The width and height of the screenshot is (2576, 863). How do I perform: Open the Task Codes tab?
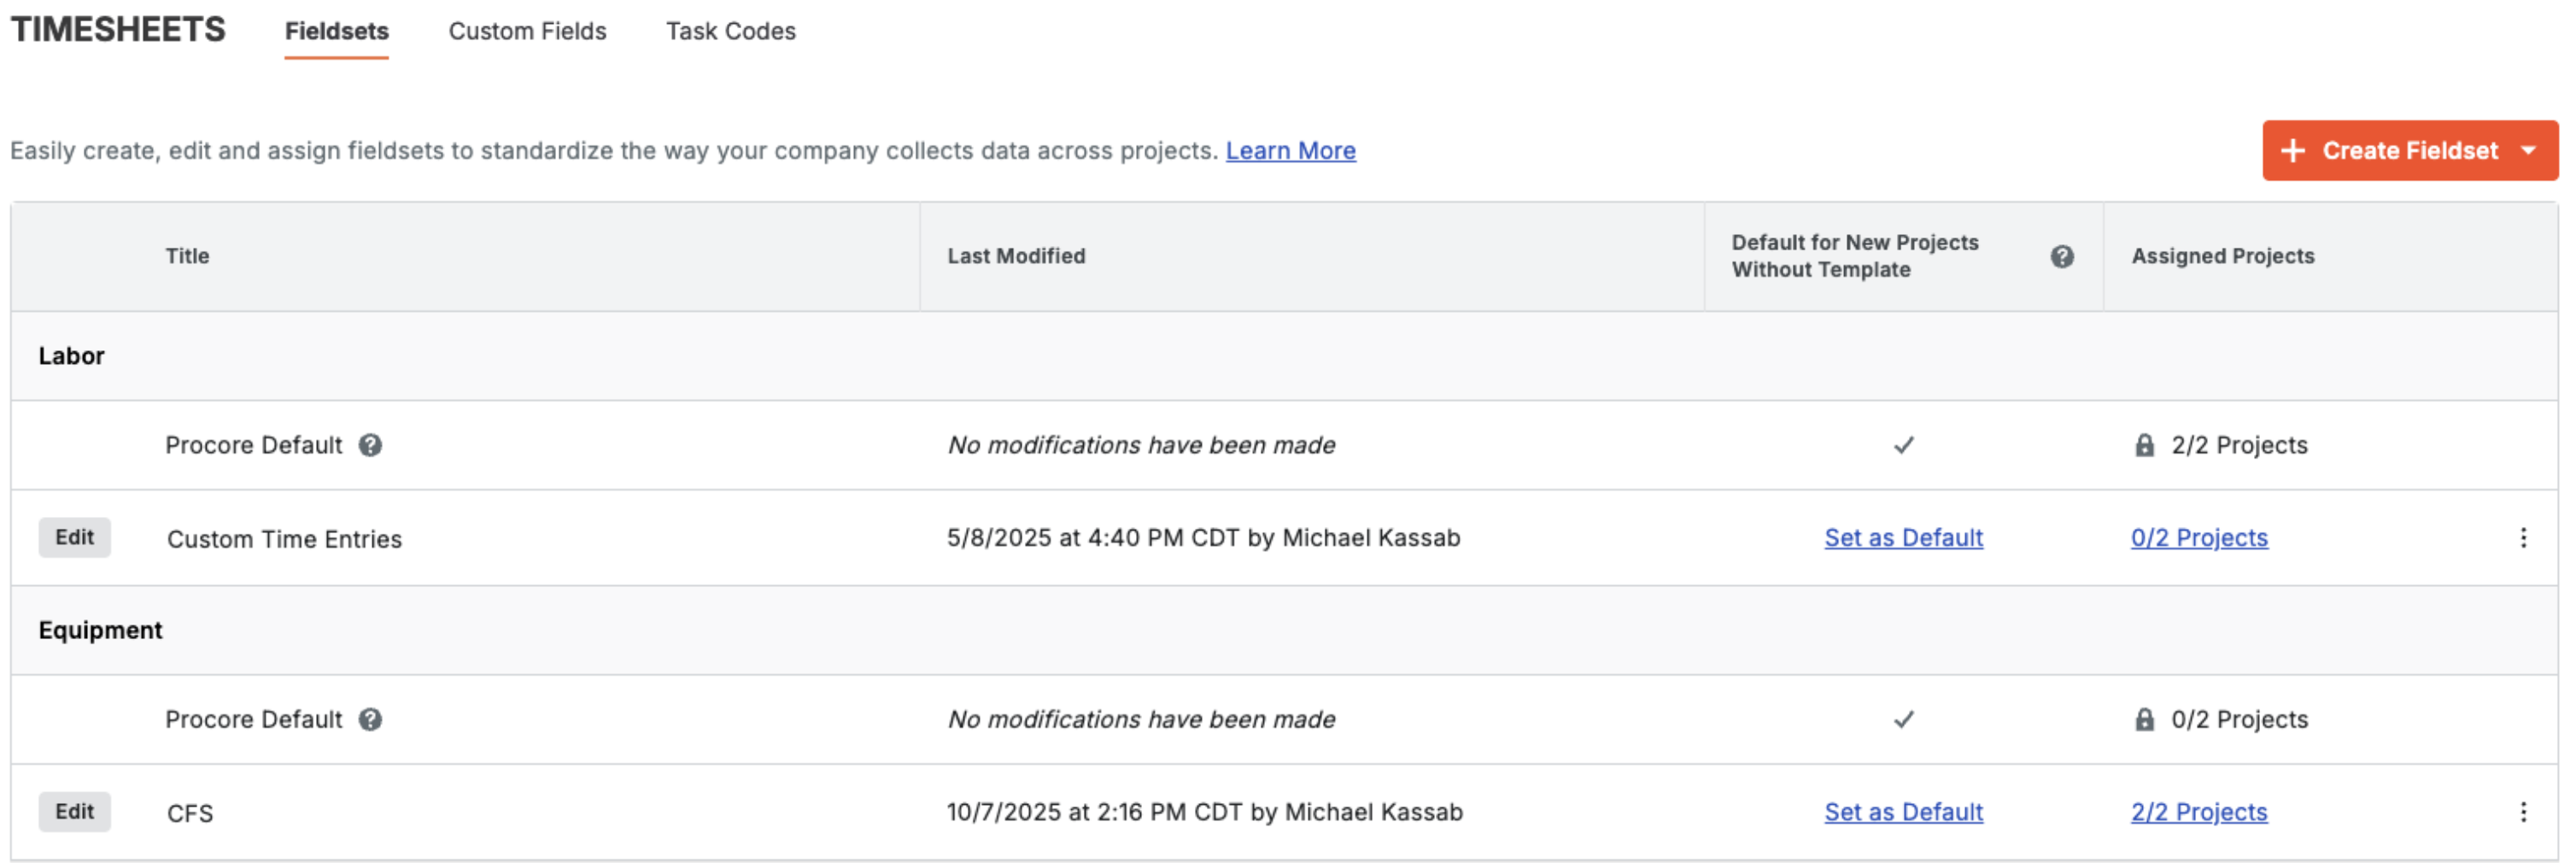click(730, 31)
